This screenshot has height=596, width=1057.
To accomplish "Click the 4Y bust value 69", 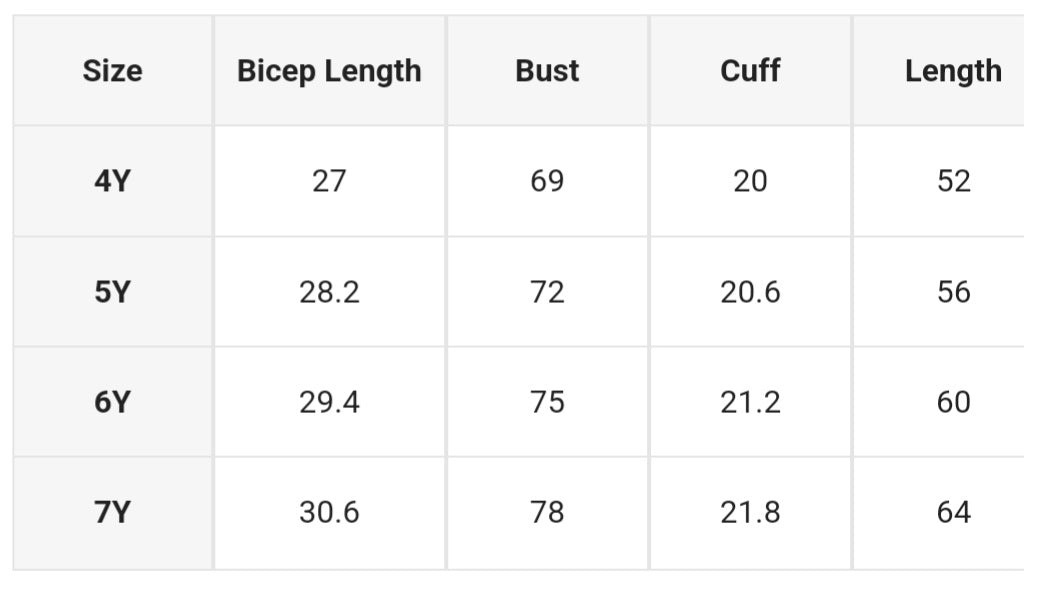I will coord(547,181).
